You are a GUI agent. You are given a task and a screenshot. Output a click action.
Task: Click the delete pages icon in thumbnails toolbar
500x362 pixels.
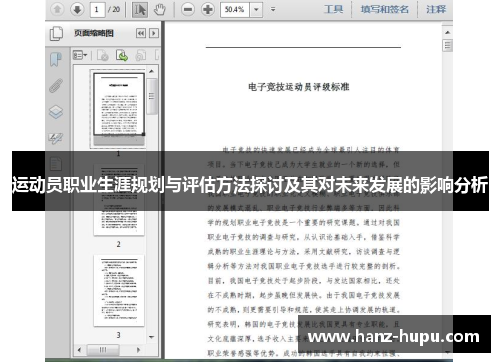(x=102, y=55)
